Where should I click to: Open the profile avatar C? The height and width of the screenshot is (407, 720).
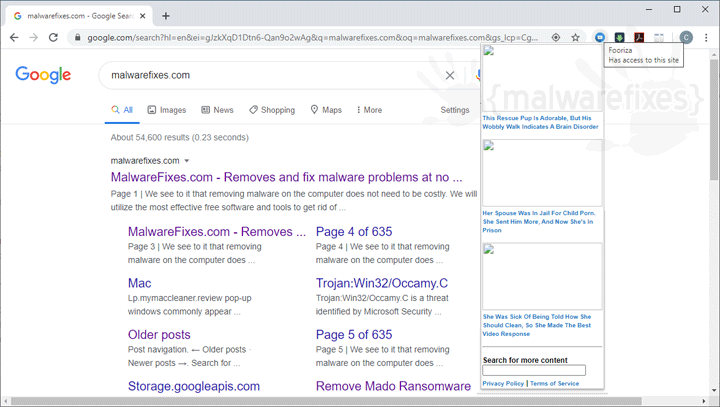pos(686,38)
